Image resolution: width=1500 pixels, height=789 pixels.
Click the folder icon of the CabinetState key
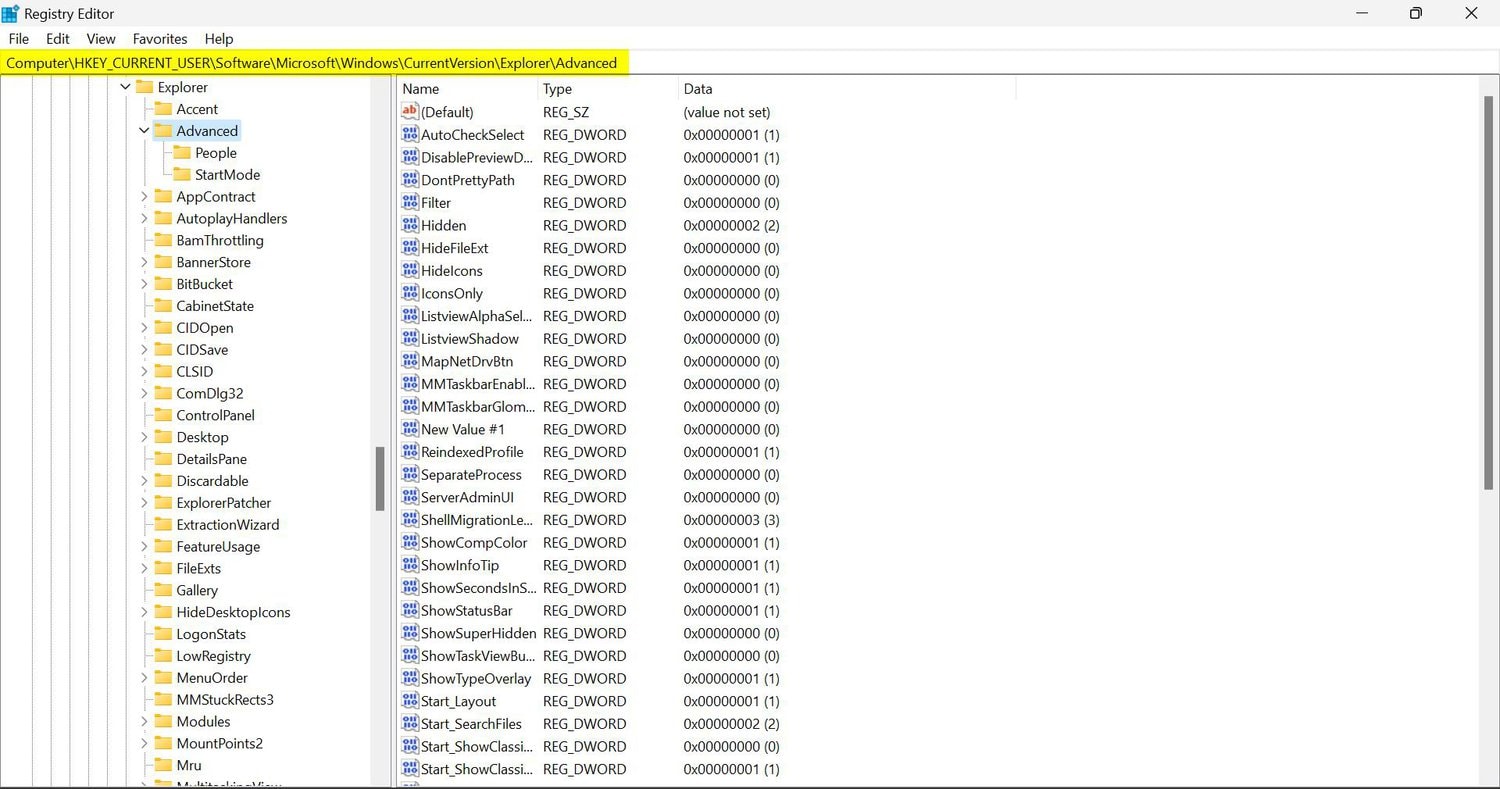pos(163,306)
